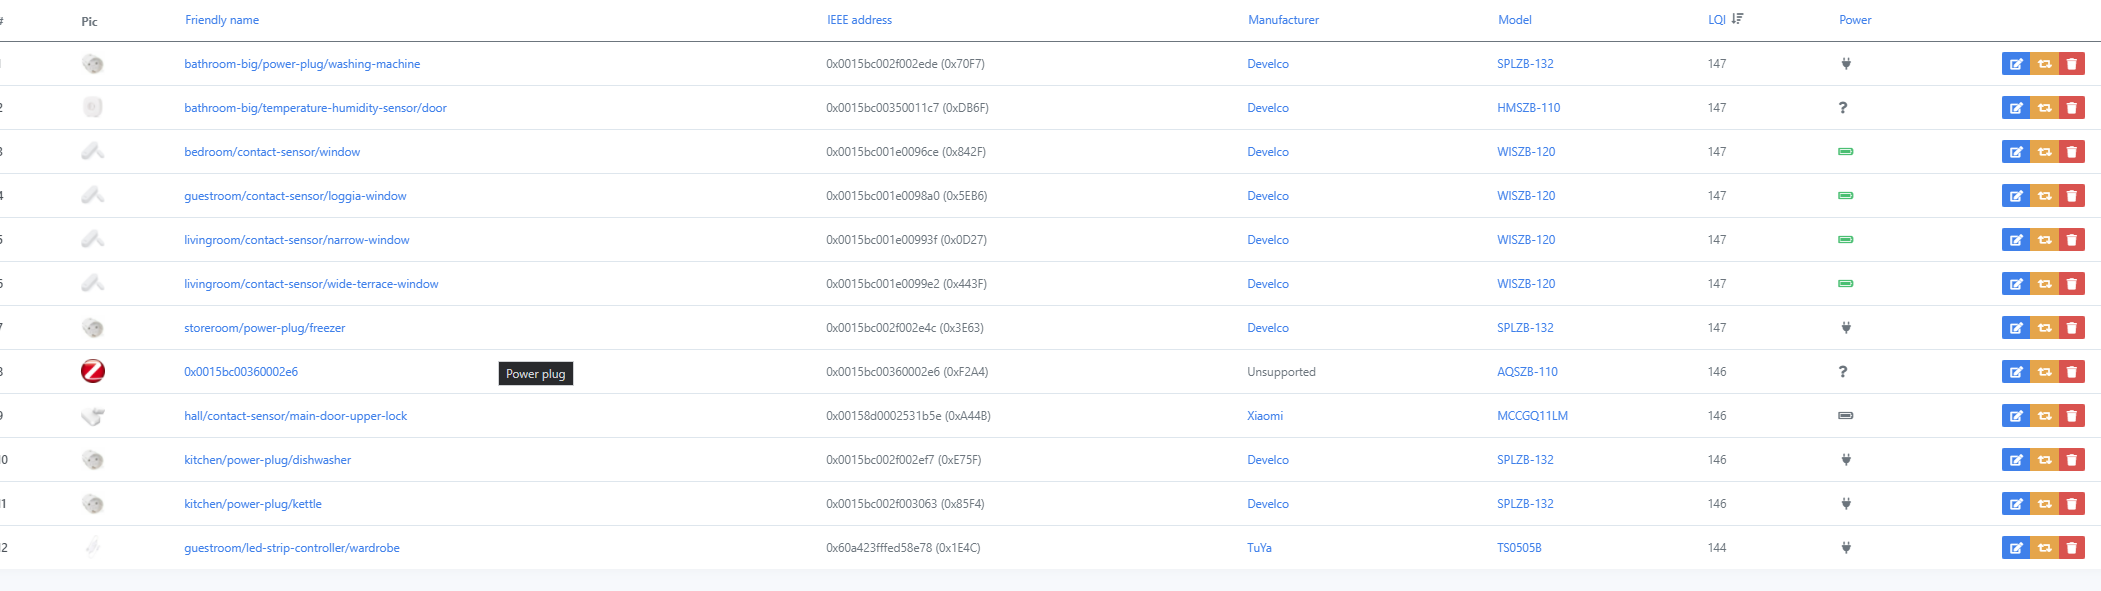Sort by IEEE address column header
Screen dimensions: 2101x591
click(x=859, y=20)
